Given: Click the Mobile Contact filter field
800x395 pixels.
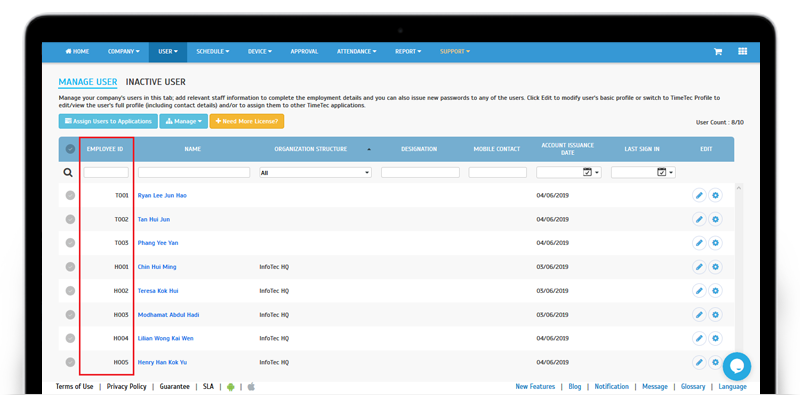Looking at the screenshot, I should tap(497, 172).
